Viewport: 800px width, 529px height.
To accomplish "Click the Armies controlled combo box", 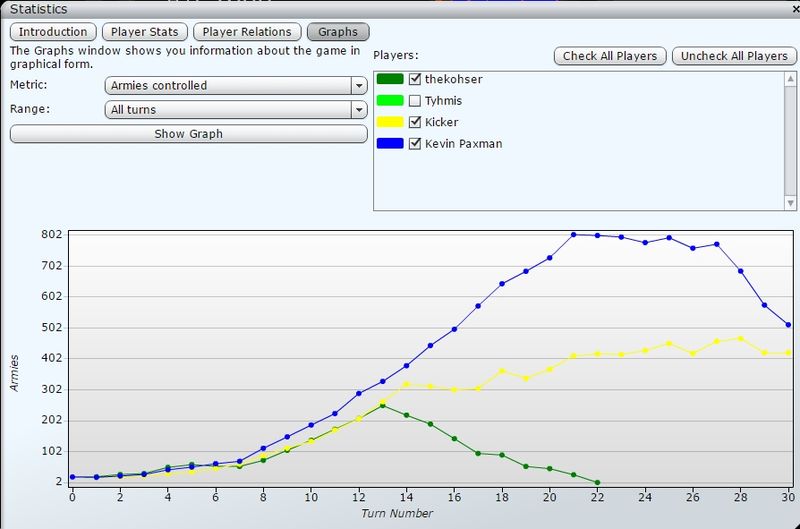I will [228, 86].
